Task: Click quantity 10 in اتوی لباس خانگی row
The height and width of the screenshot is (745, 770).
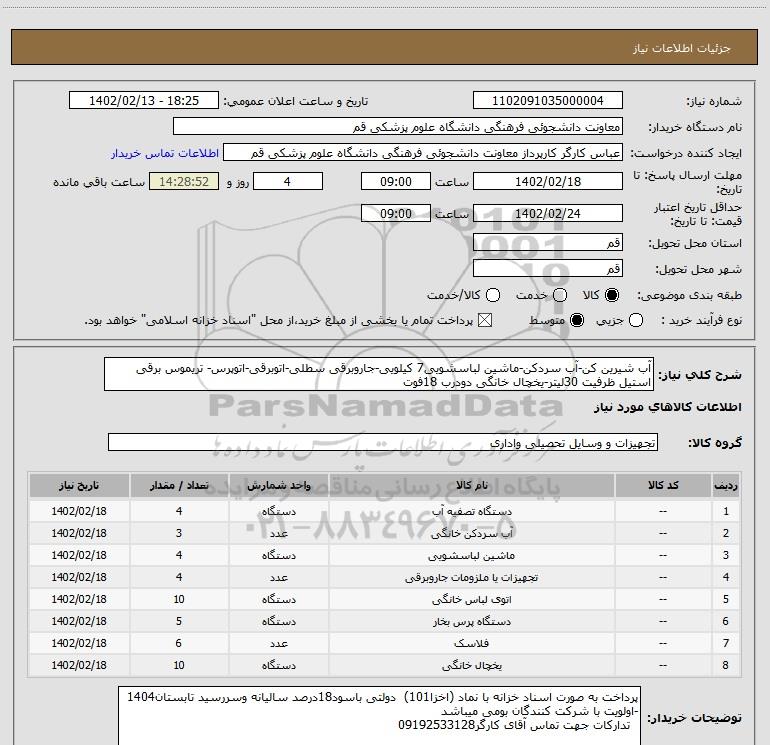Action: pyautogui.click(x=179, y=599)
